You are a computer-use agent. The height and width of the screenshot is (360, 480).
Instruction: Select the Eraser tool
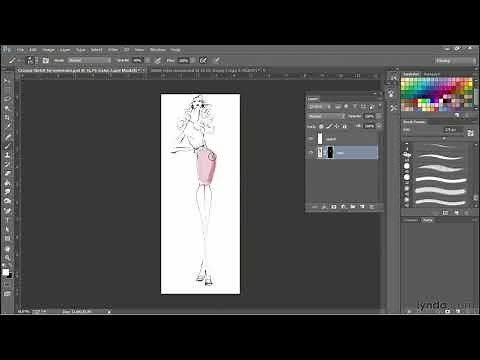7,173
